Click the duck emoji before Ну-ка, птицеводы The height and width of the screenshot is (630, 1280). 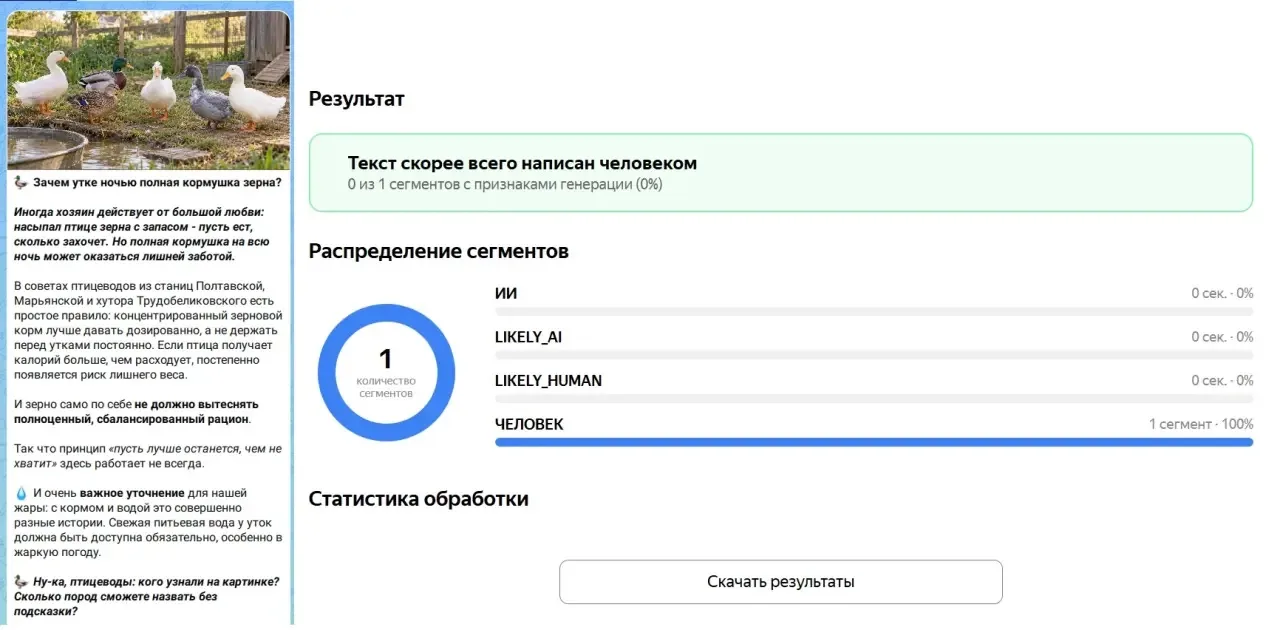click(21, 582)
